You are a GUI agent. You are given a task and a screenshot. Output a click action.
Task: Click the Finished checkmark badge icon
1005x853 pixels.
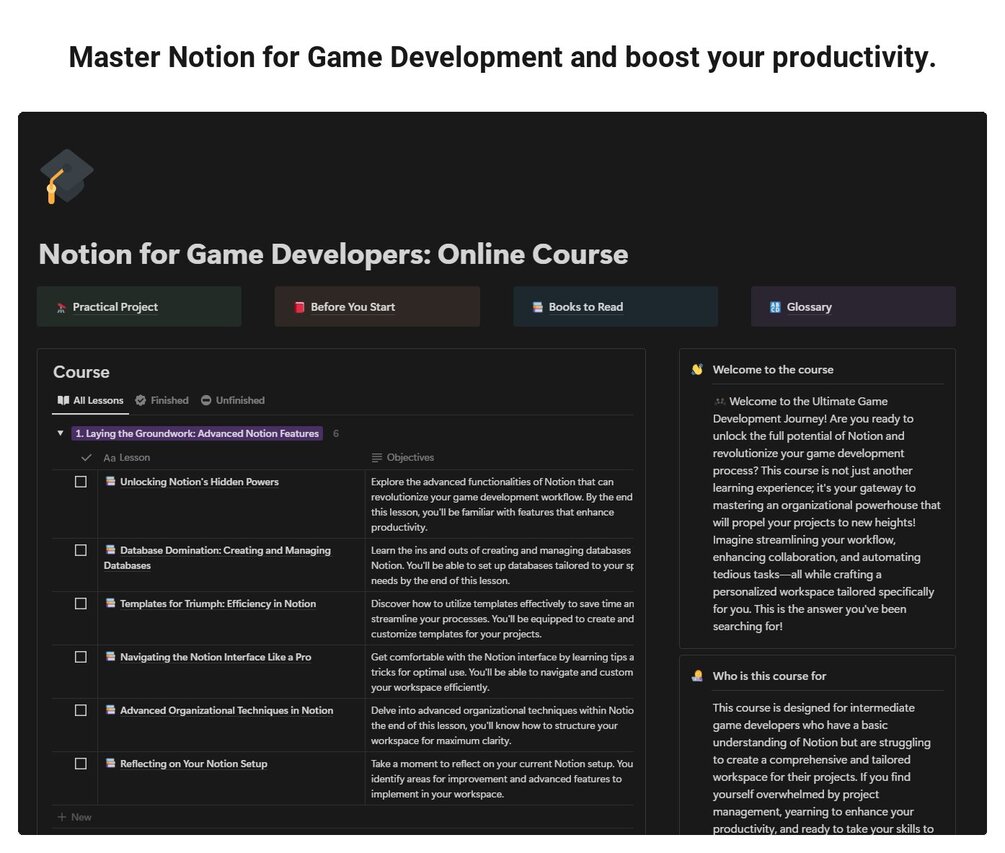pos(140,400)
